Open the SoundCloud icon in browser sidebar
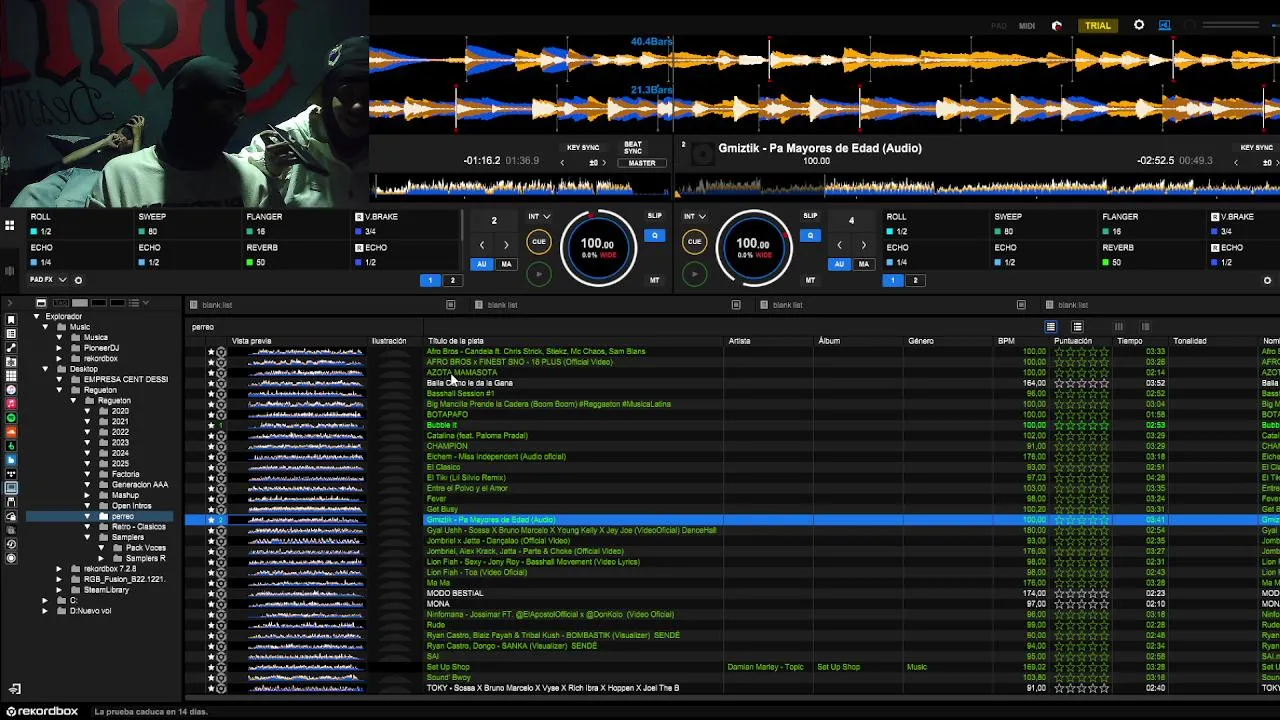Viewport: 1280px width, 720px height. point(11,432)
